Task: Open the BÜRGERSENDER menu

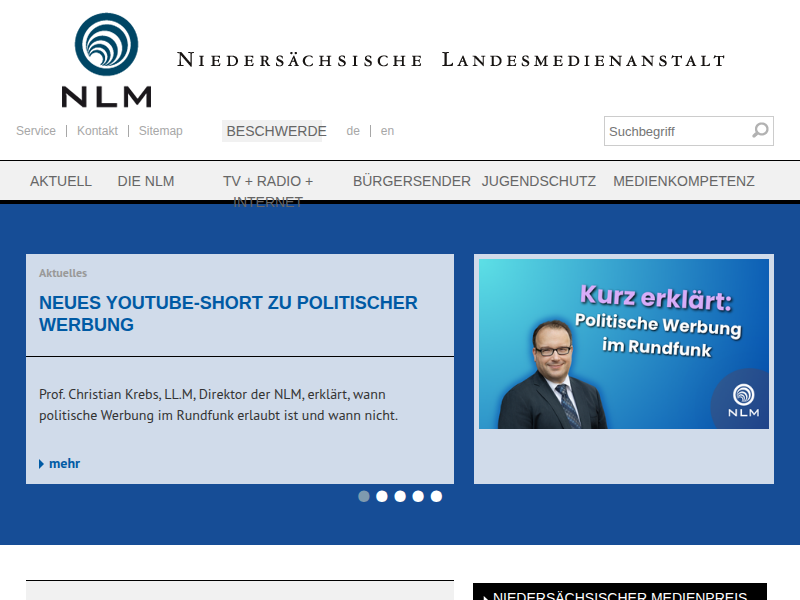Action: (412, 181)
